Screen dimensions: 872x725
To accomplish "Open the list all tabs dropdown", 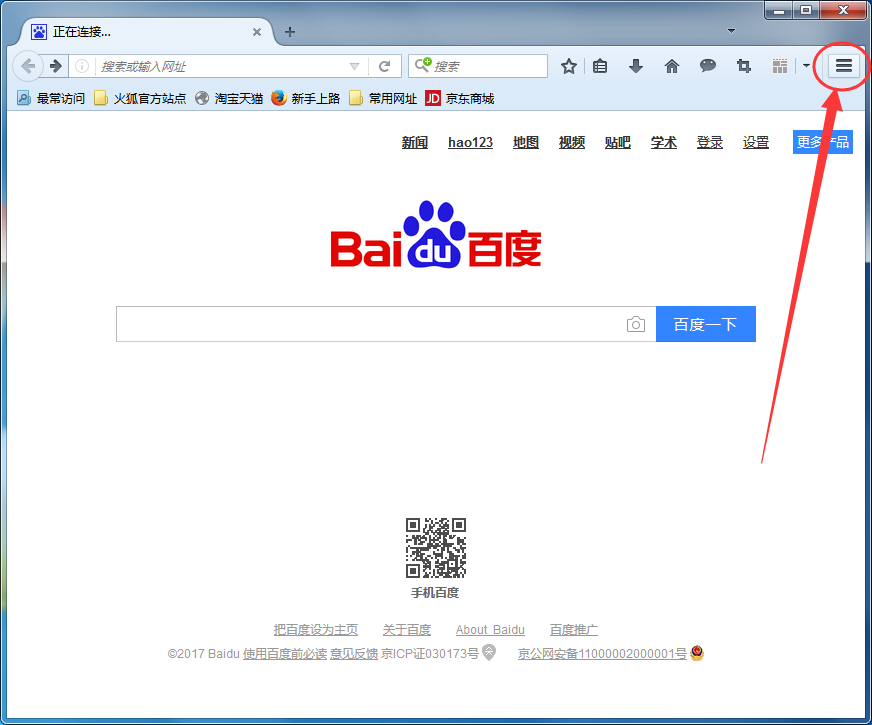I will (x=731, y=31).
